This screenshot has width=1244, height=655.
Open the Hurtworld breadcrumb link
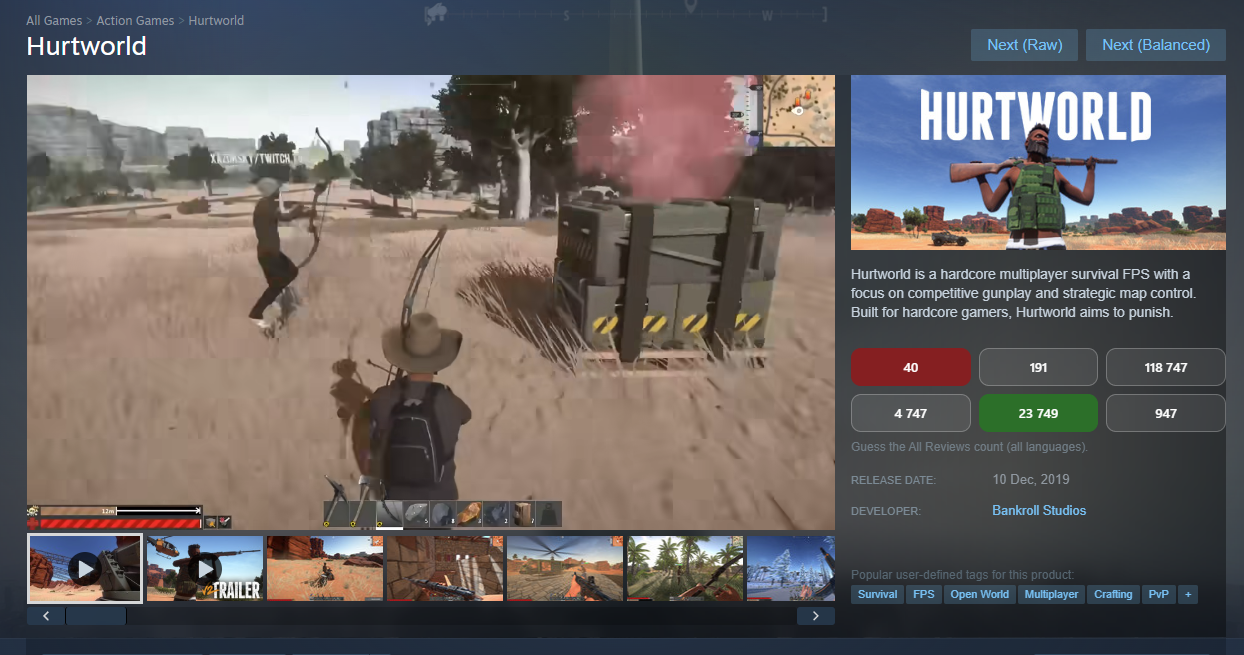click(x=216, y=20)
